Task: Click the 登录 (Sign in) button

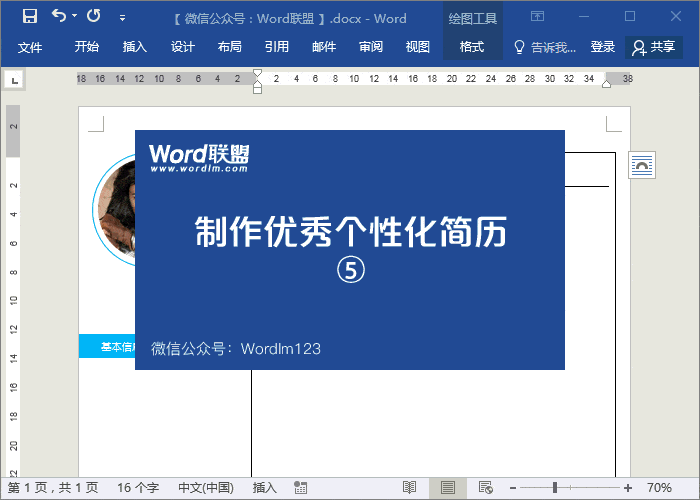Action: 603,47
